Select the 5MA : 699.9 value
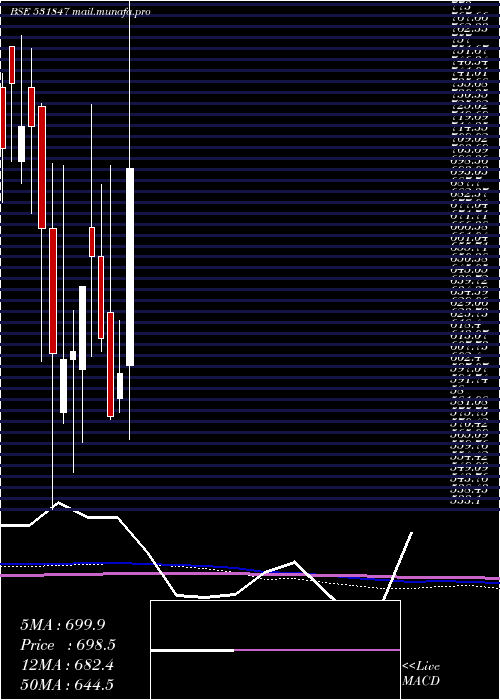The height and width of the screenshot is (700, 500). (x=62, y=625)
